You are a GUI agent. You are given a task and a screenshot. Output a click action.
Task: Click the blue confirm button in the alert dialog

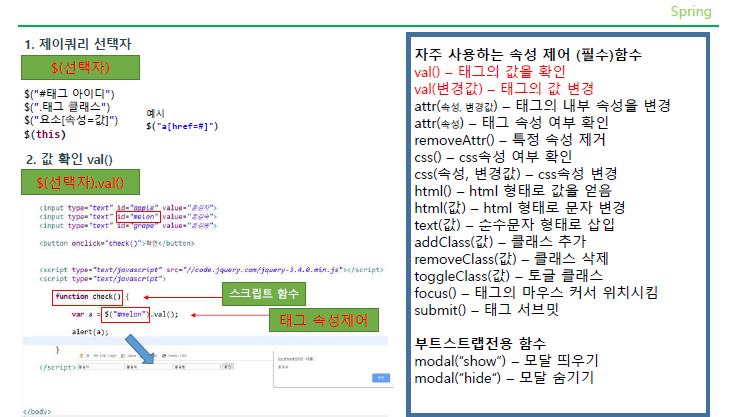pyautogui.click(x=381, y=378)
